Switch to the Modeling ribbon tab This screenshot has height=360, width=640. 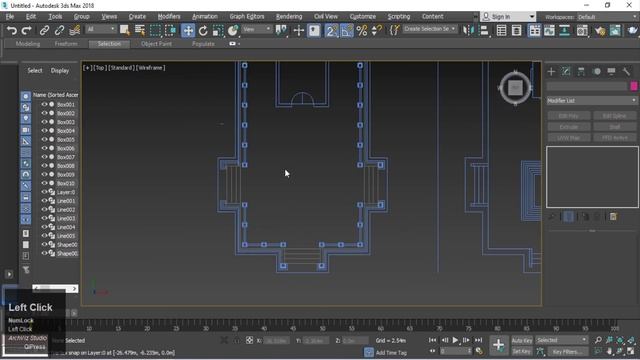click(28, 44)
